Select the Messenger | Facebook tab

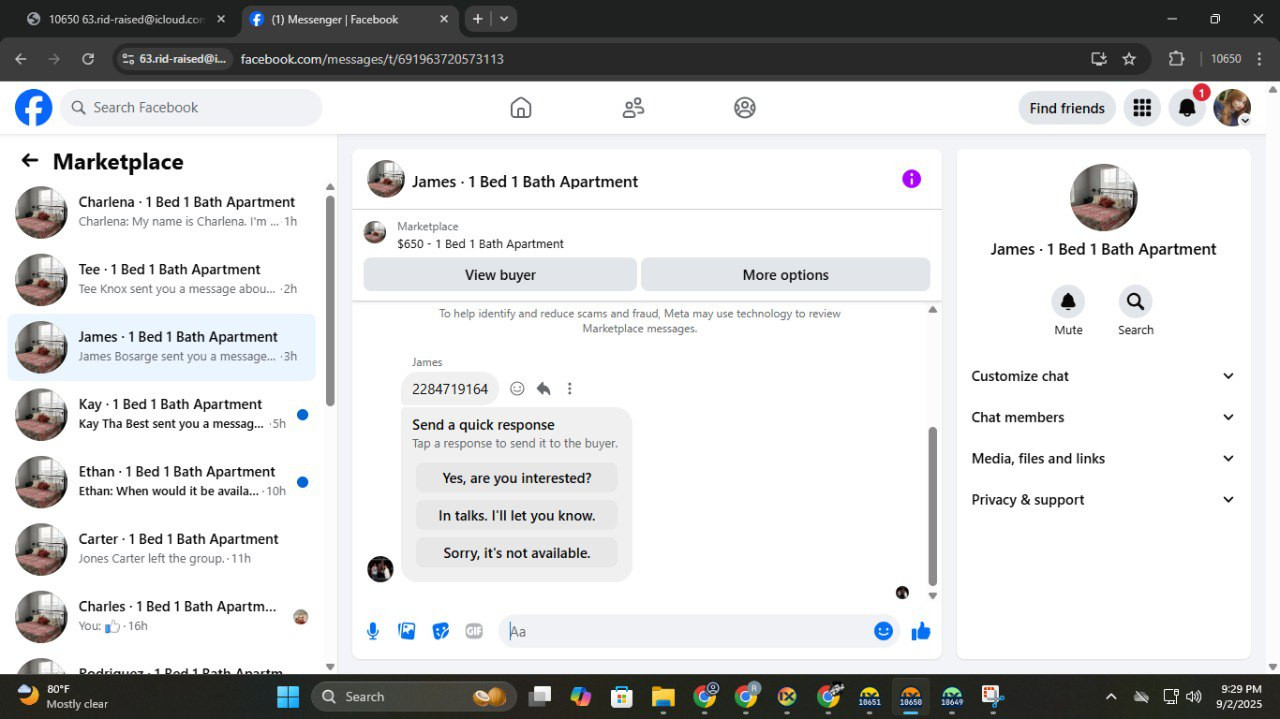coord(350,19)
